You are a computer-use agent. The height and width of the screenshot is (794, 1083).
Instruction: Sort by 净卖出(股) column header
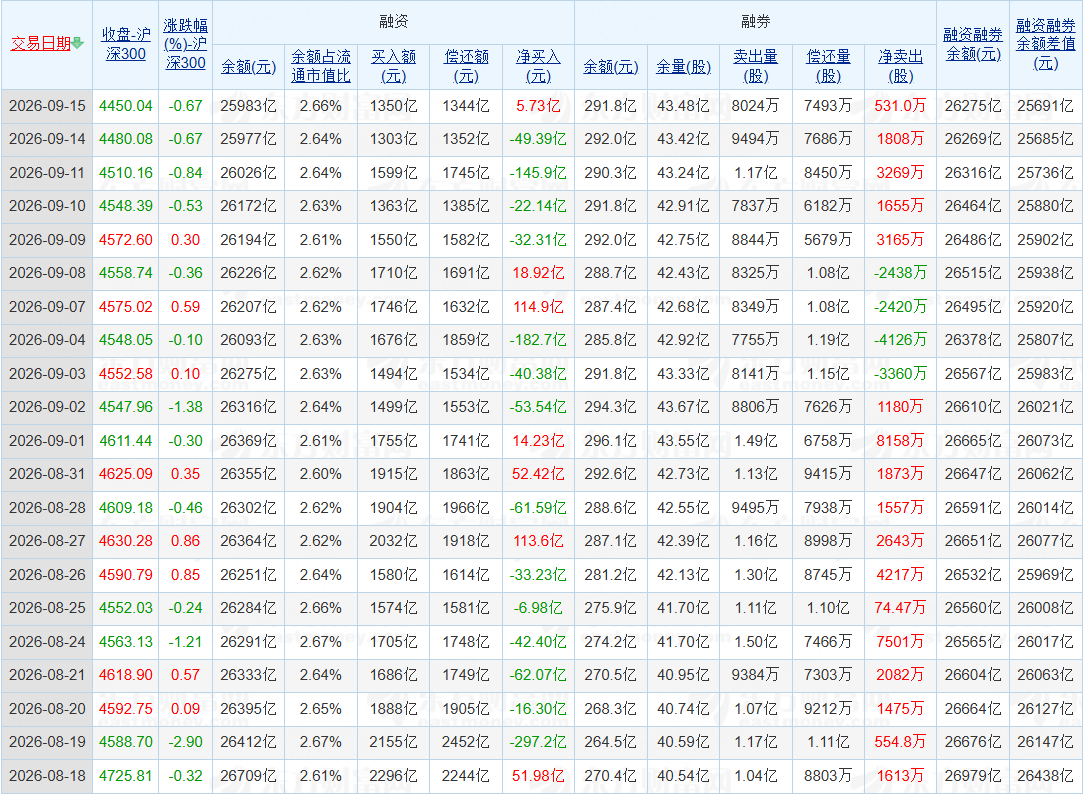901,66
